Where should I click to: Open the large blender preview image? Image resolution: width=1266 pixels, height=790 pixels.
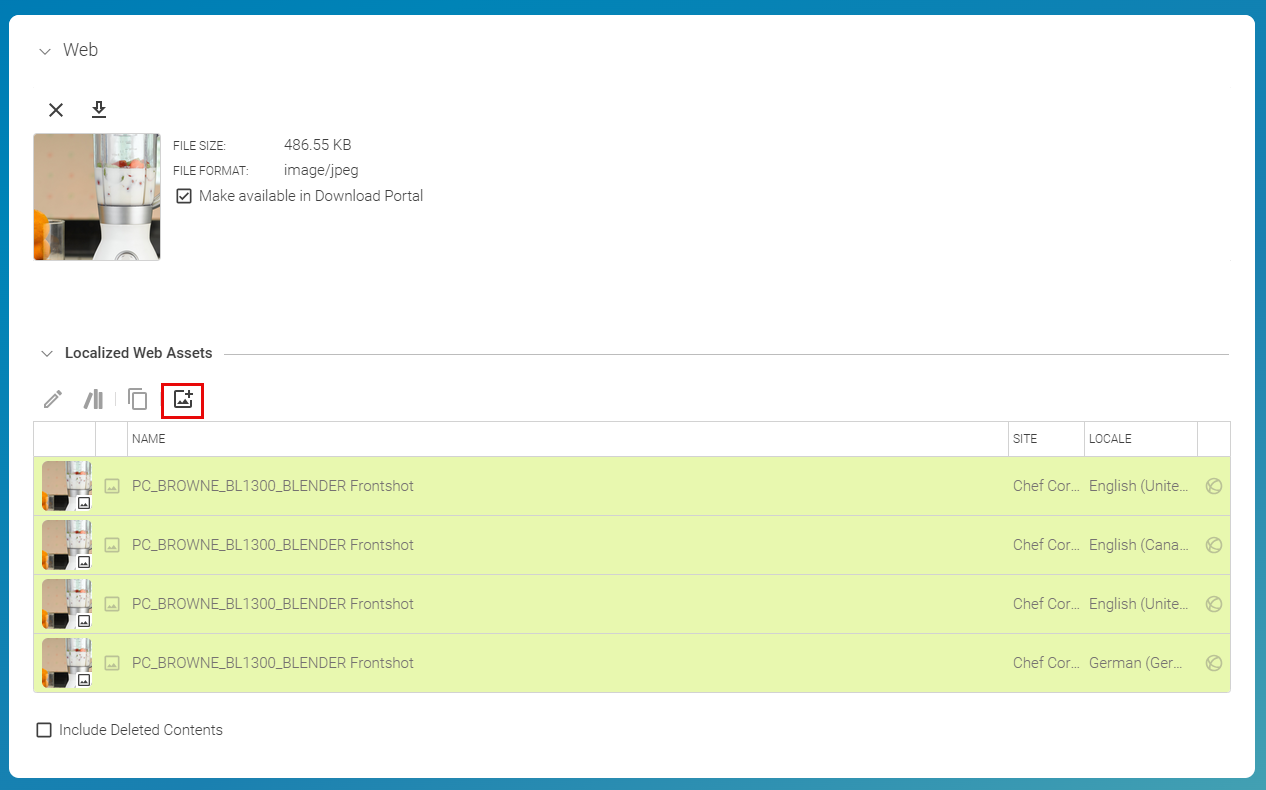click(97, 197)
